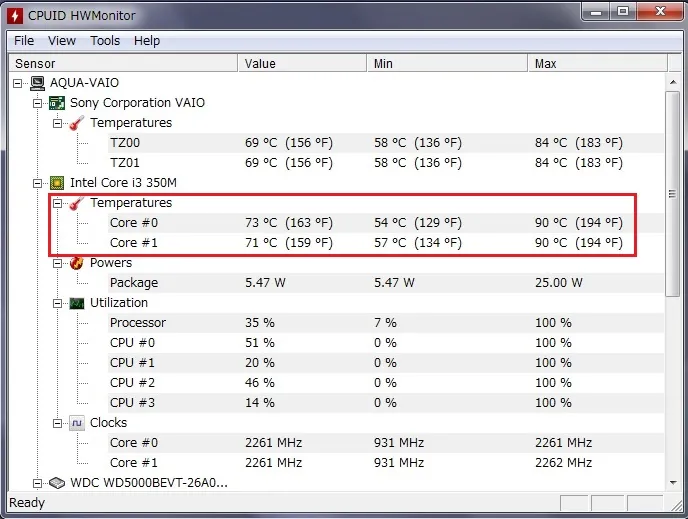Screen dimensions: 688x519
Task: Select the Package power row
Action: tap(133, 283)
